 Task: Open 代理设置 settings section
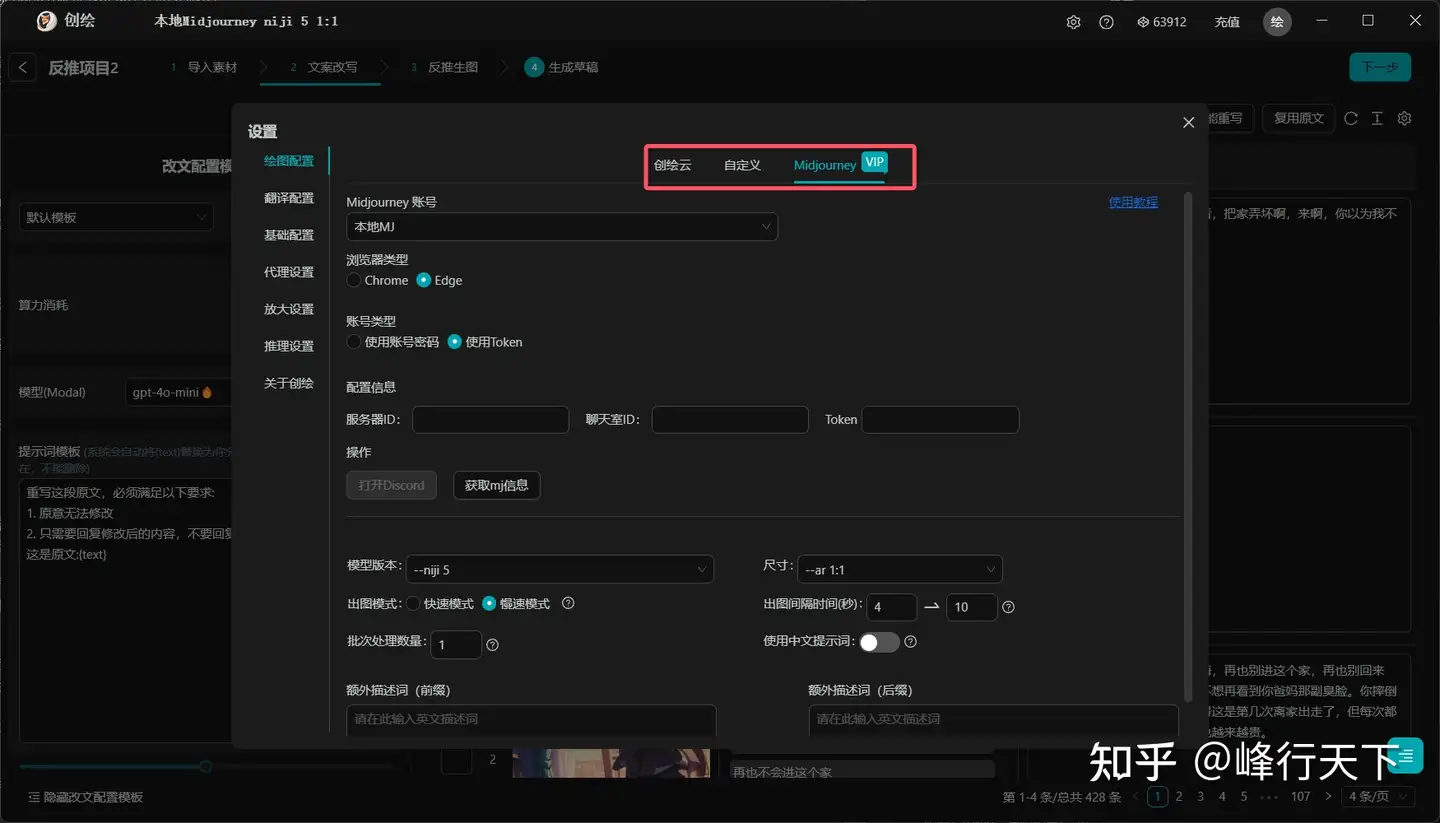(289, 272)
